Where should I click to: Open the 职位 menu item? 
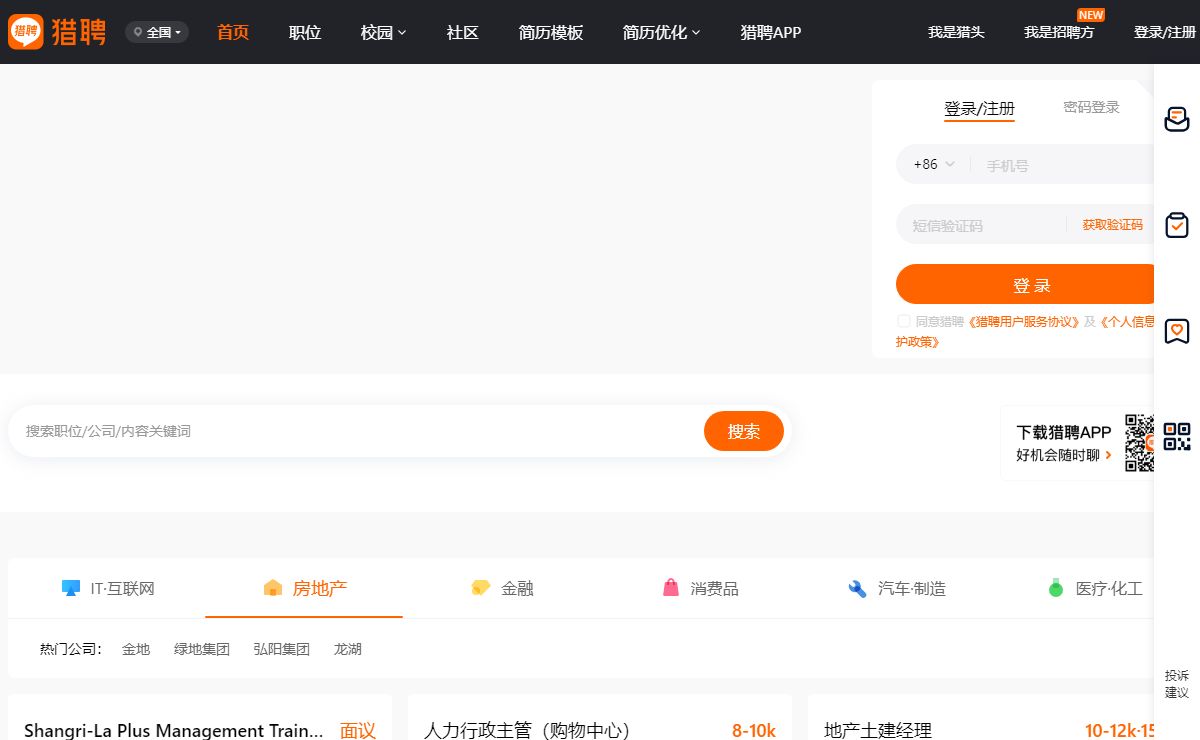pos(305,32)
